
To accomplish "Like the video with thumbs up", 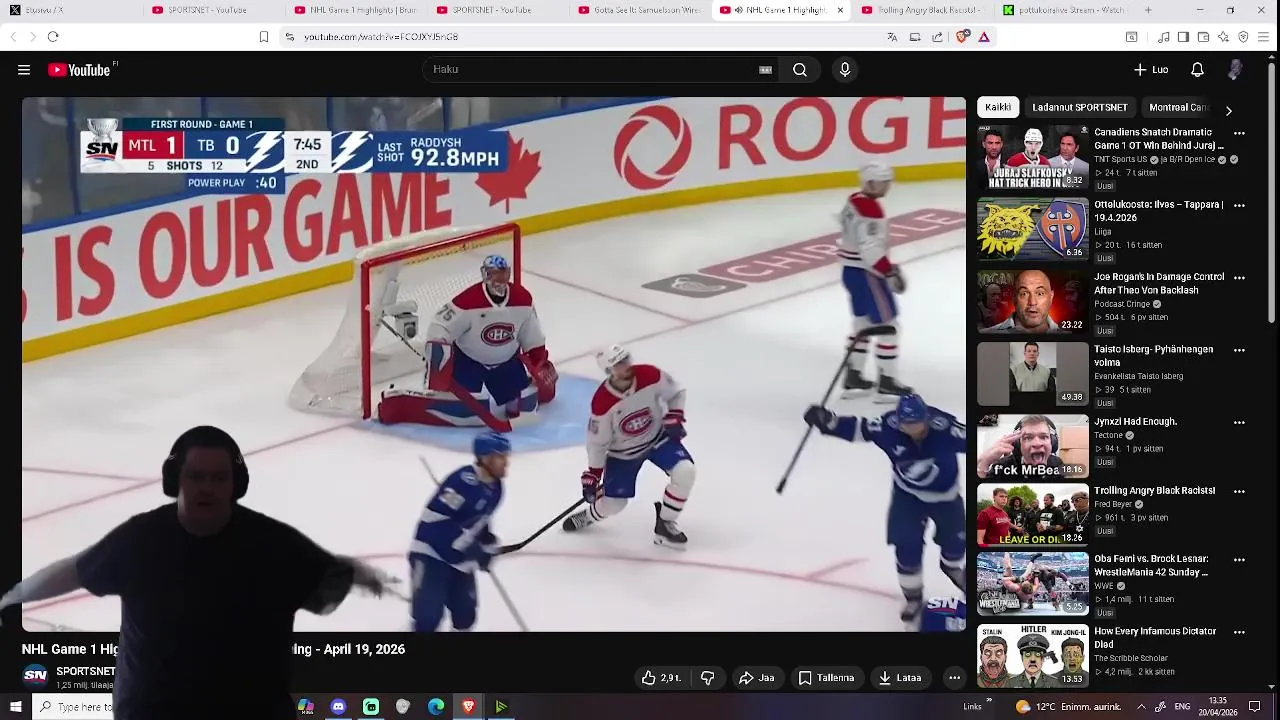I will click(660, 678).
